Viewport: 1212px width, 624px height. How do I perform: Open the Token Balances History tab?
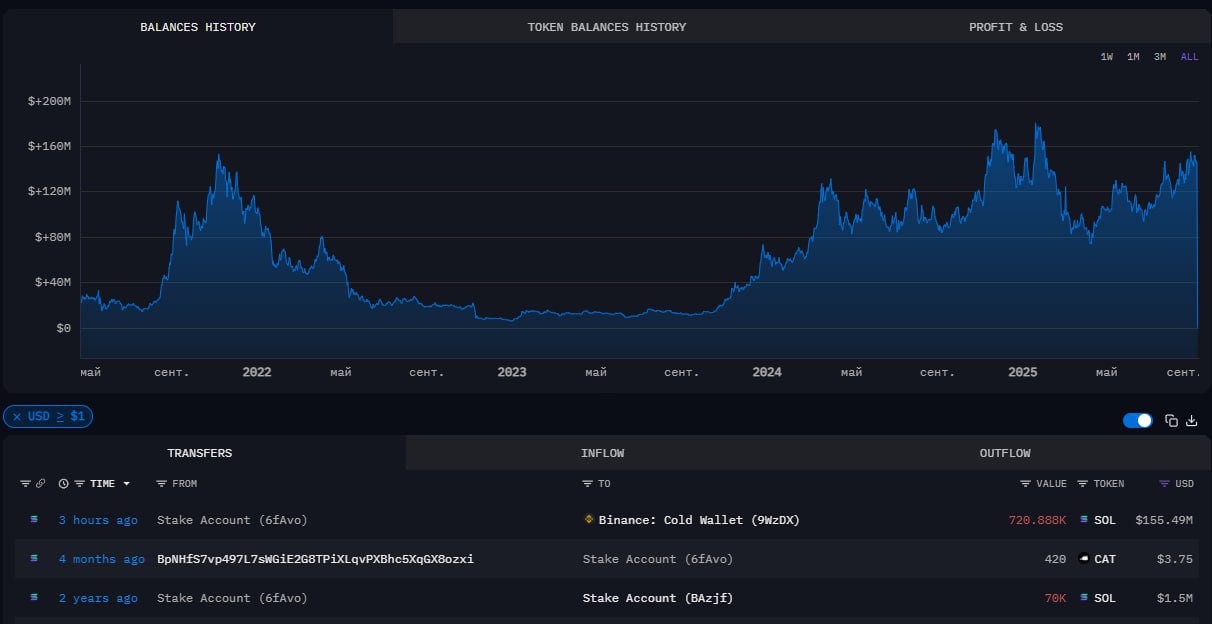tap(607, 27)
